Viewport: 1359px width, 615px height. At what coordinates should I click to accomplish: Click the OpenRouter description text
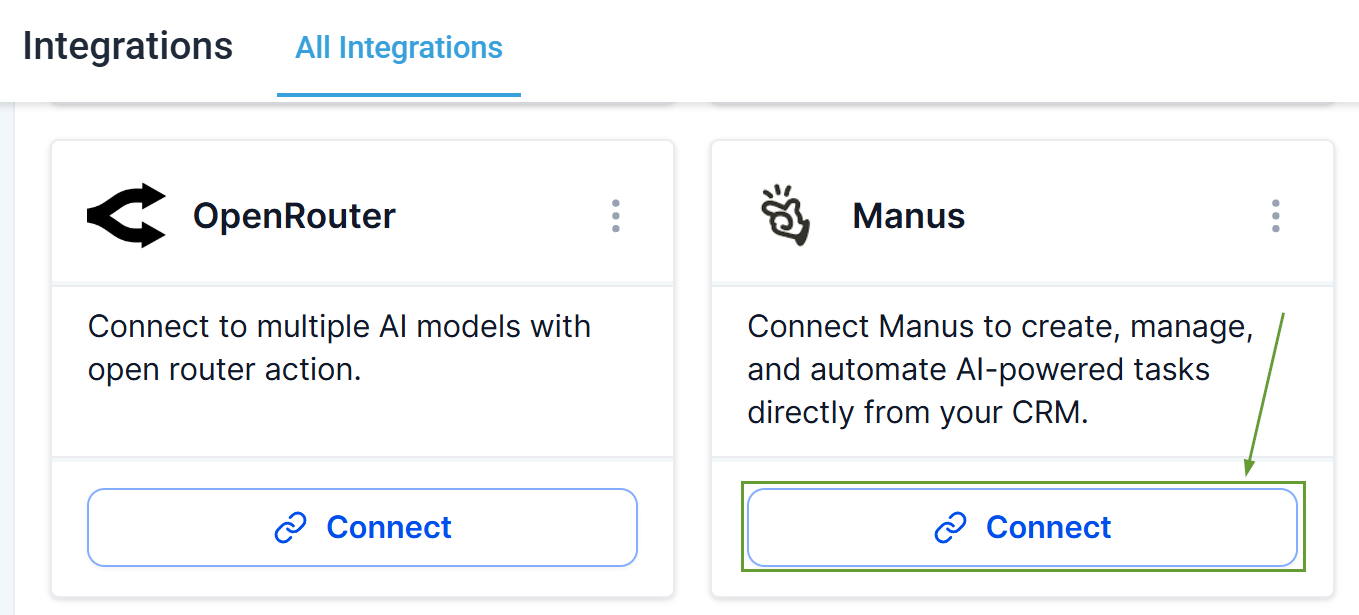339,348
